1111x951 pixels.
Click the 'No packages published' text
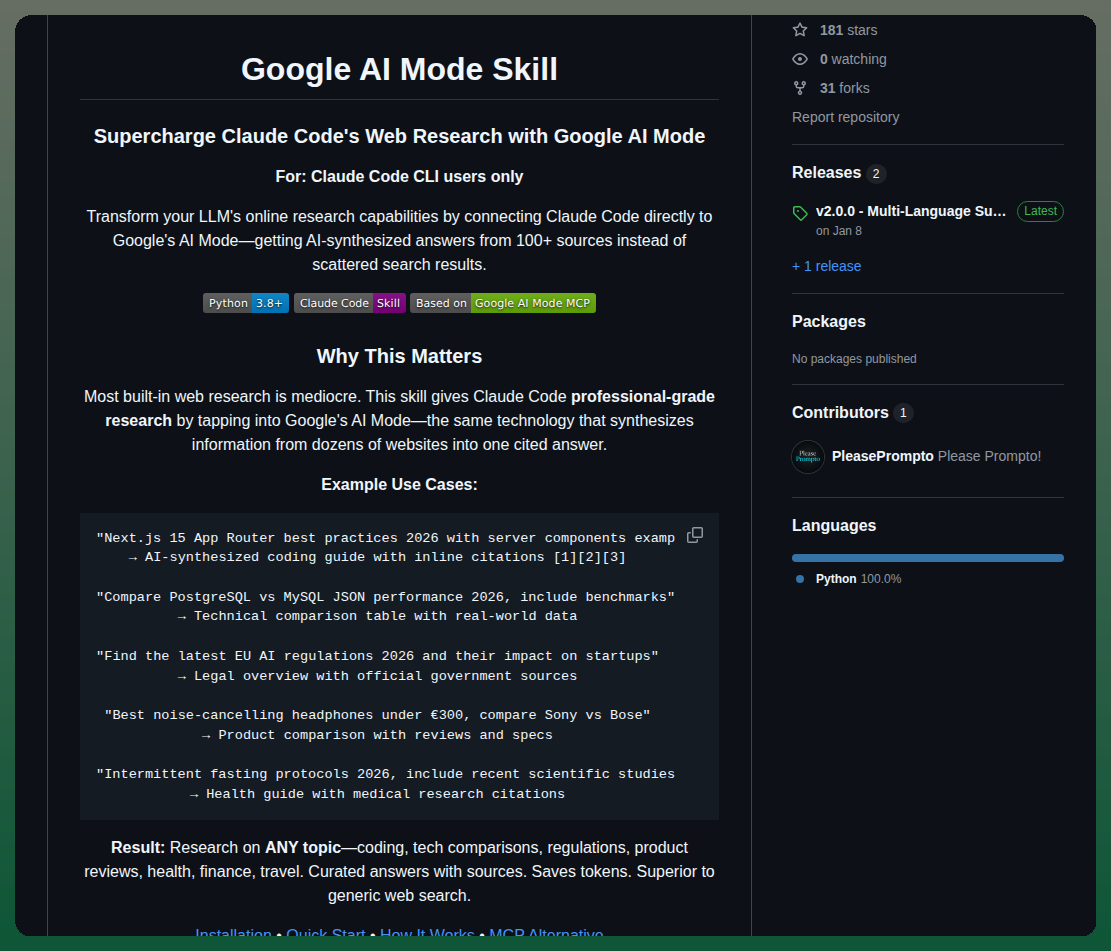[854, 359]
